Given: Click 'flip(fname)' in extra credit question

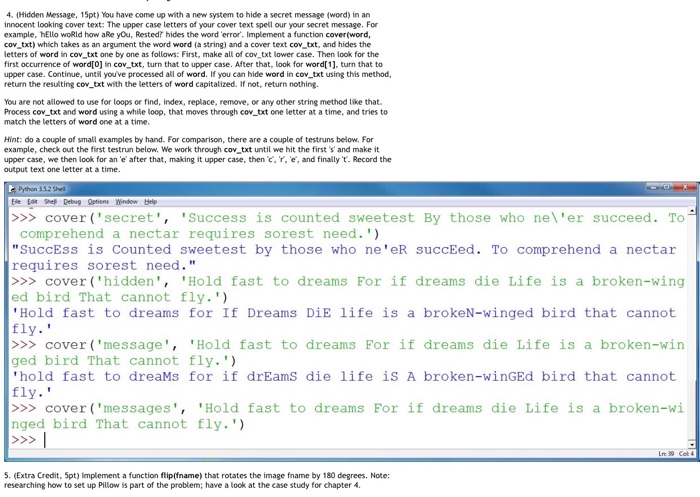Looking at the screenshot, I should click(x=181, y=476).
